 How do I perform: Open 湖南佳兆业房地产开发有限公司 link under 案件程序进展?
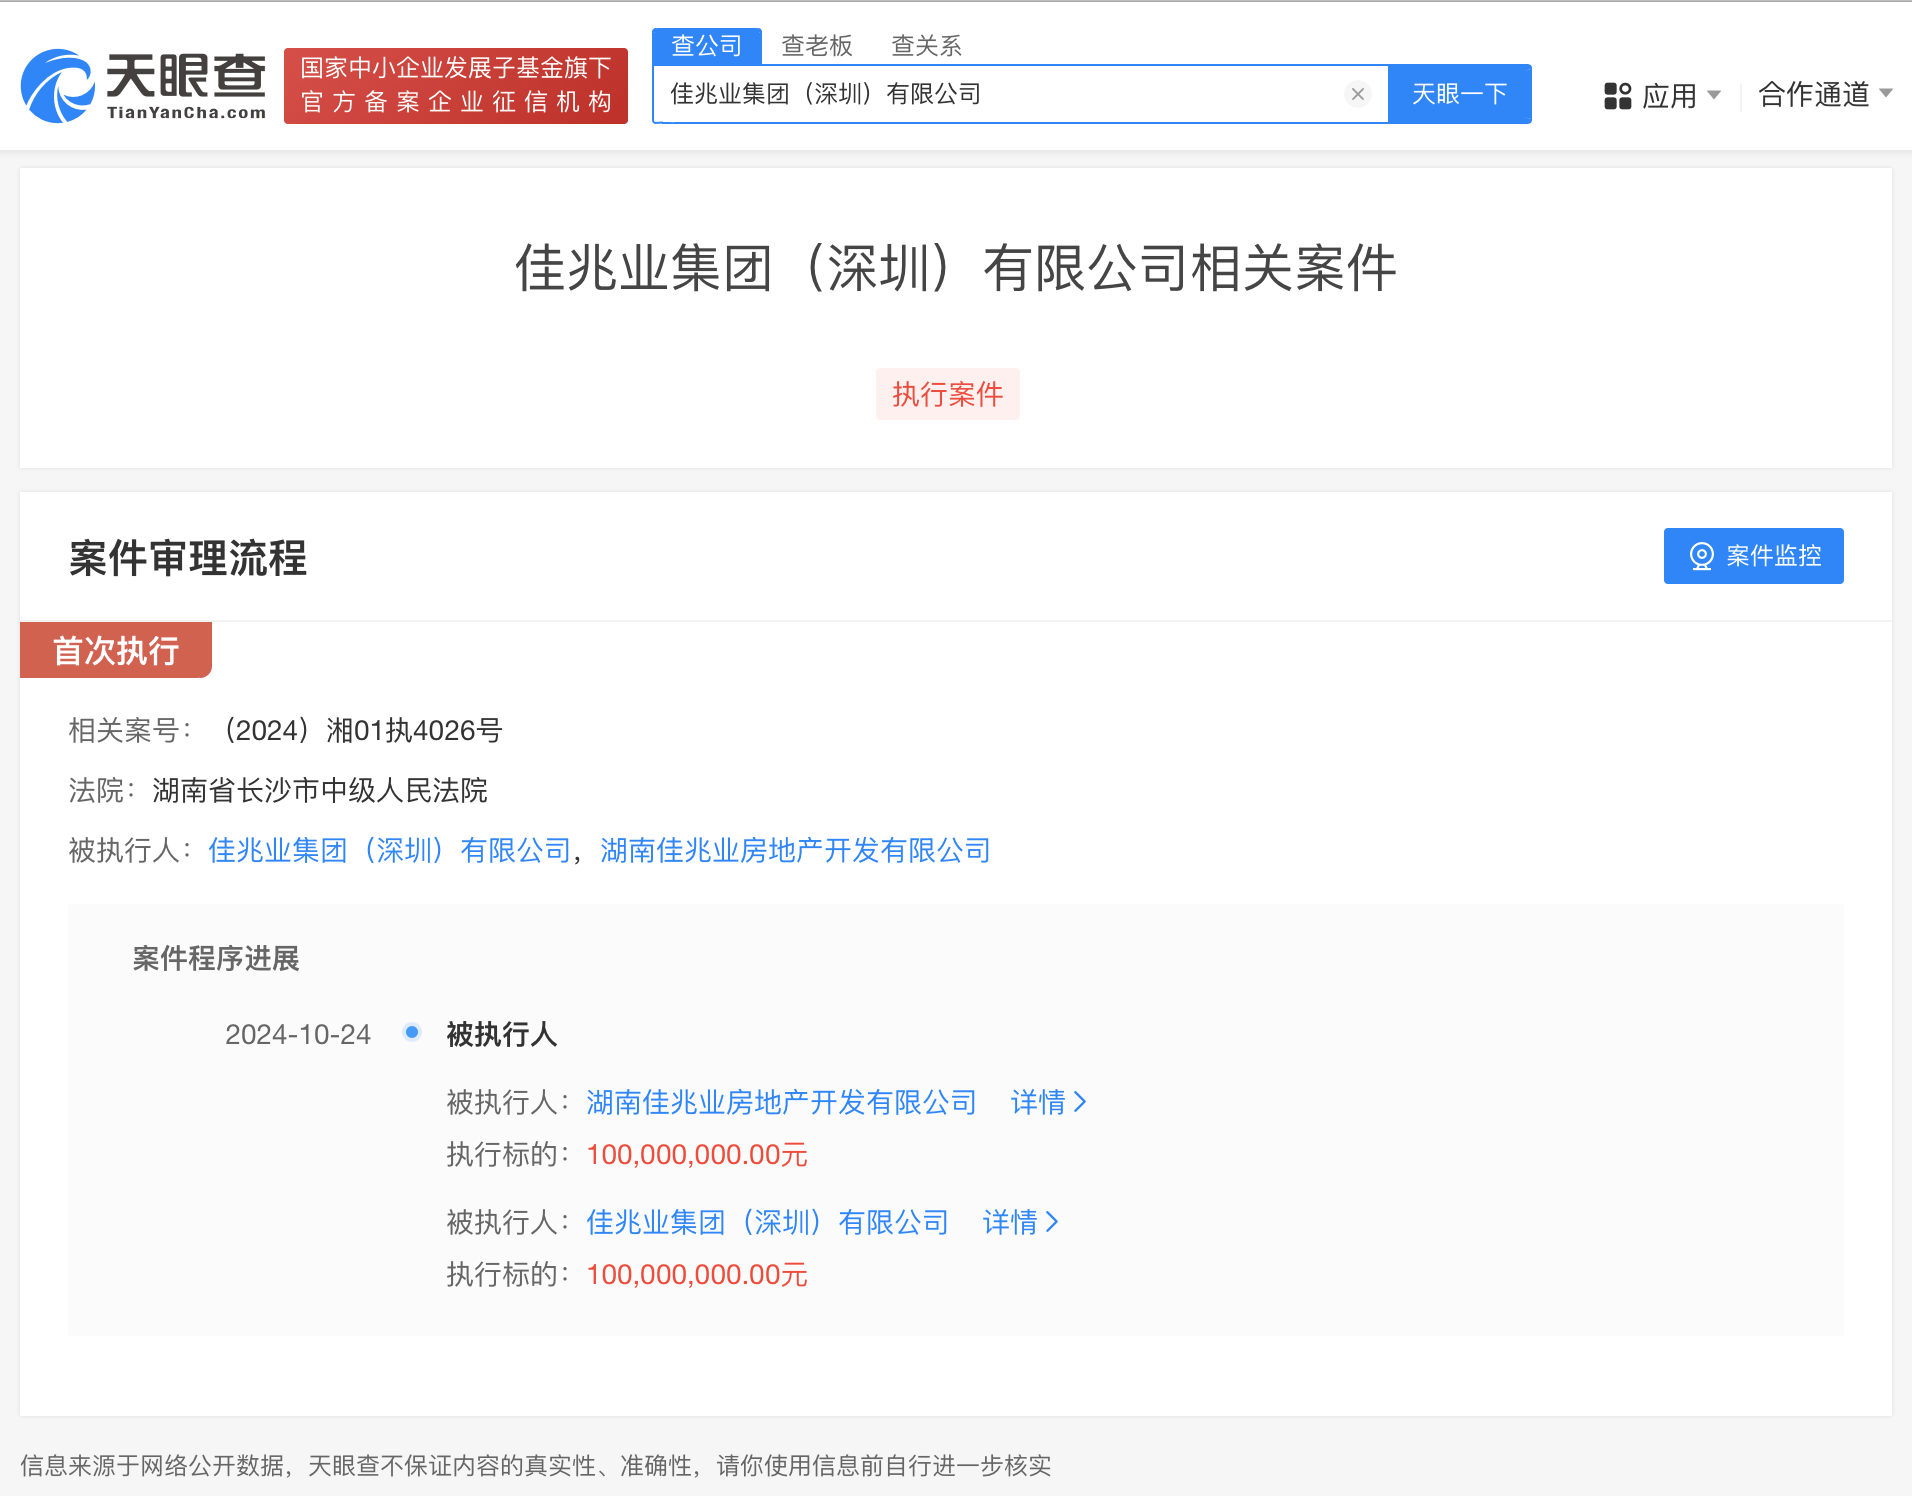point(781,1102)
